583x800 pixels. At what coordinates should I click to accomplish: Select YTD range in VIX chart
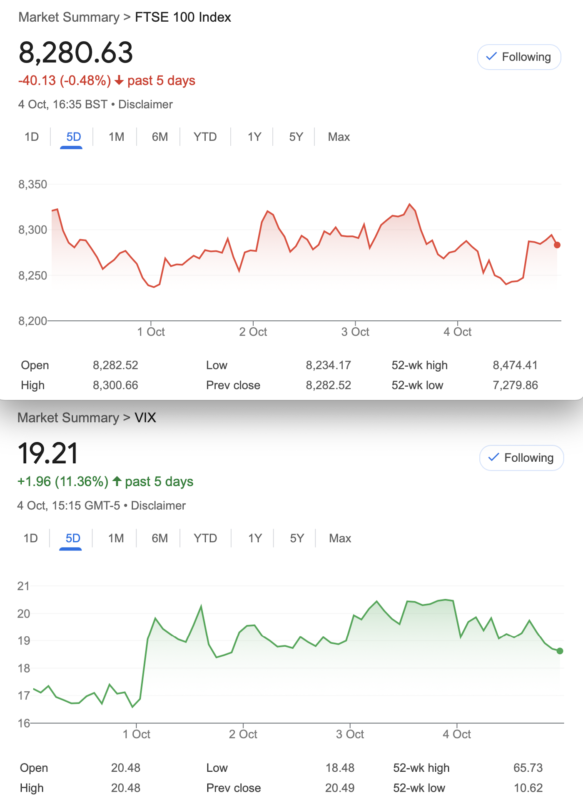click(x=205, y=538)
